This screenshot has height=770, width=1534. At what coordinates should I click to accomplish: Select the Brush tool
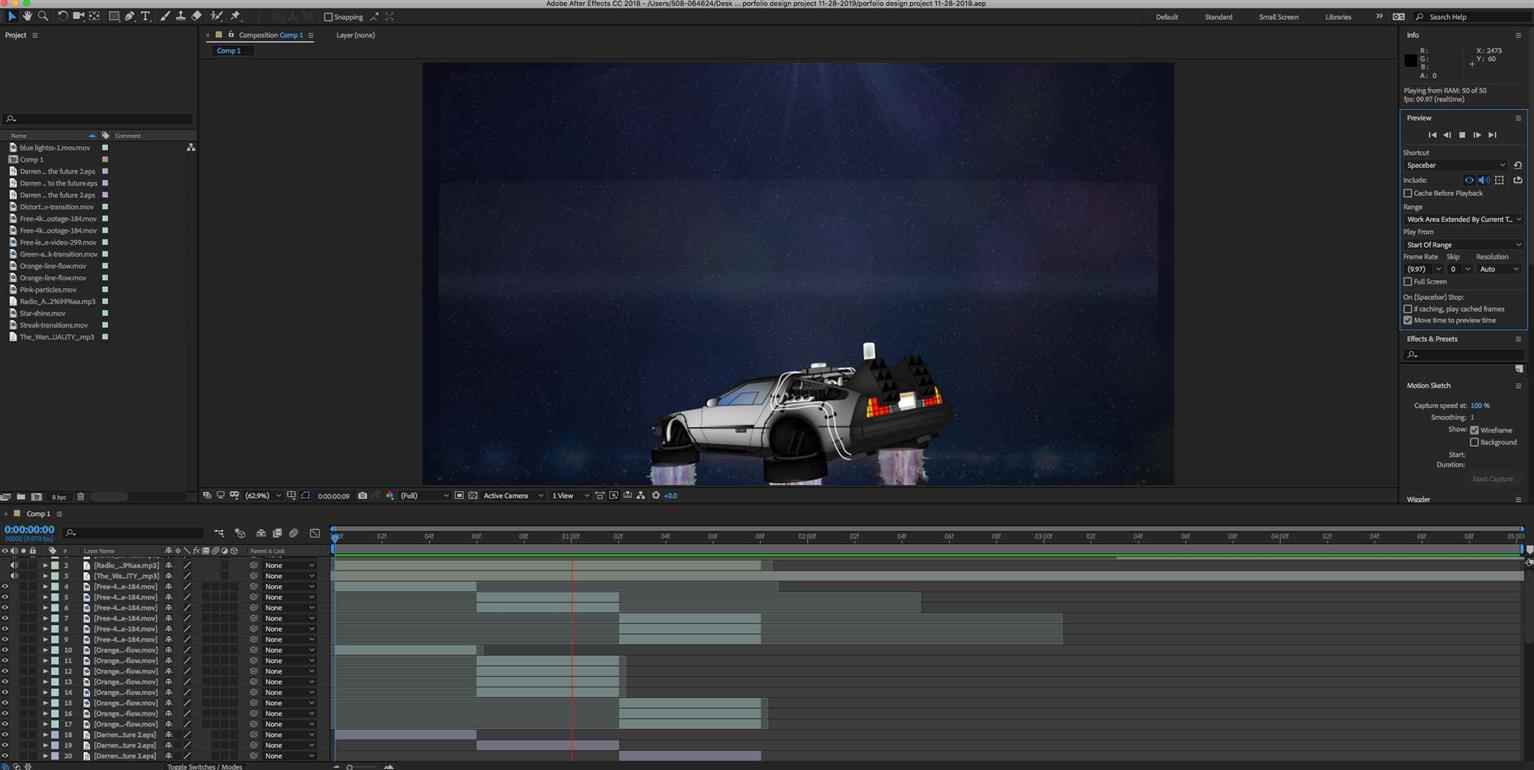[165, 16]
